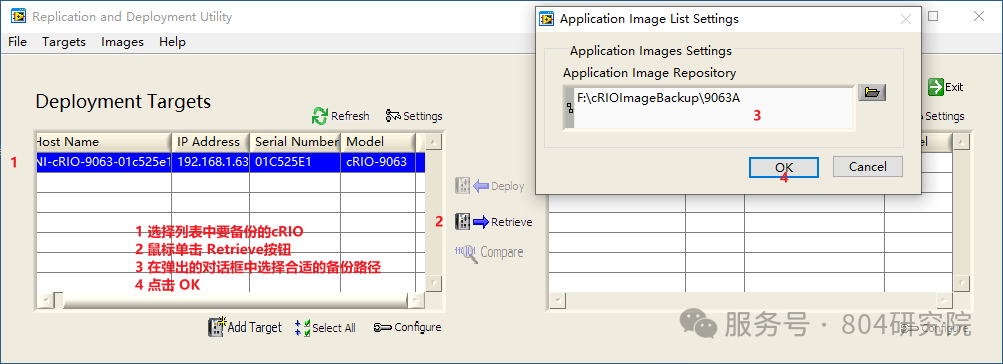Browse for repository folder with folder icon

pos(872,93)
